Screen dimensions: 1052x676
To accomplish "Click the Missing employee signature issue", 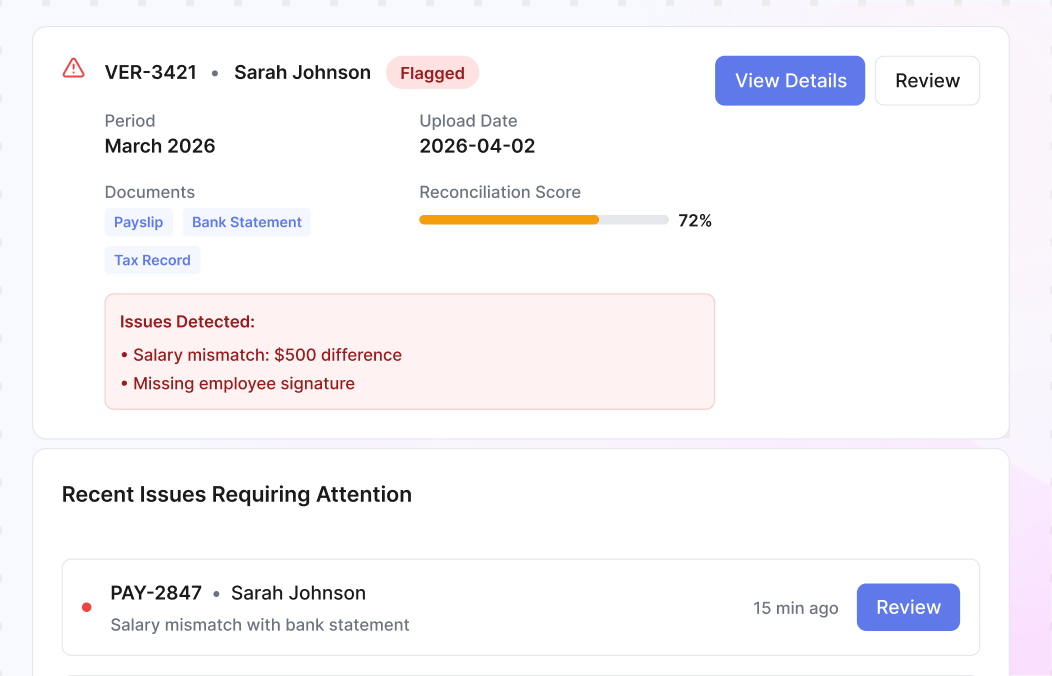I will pos(238,384).
